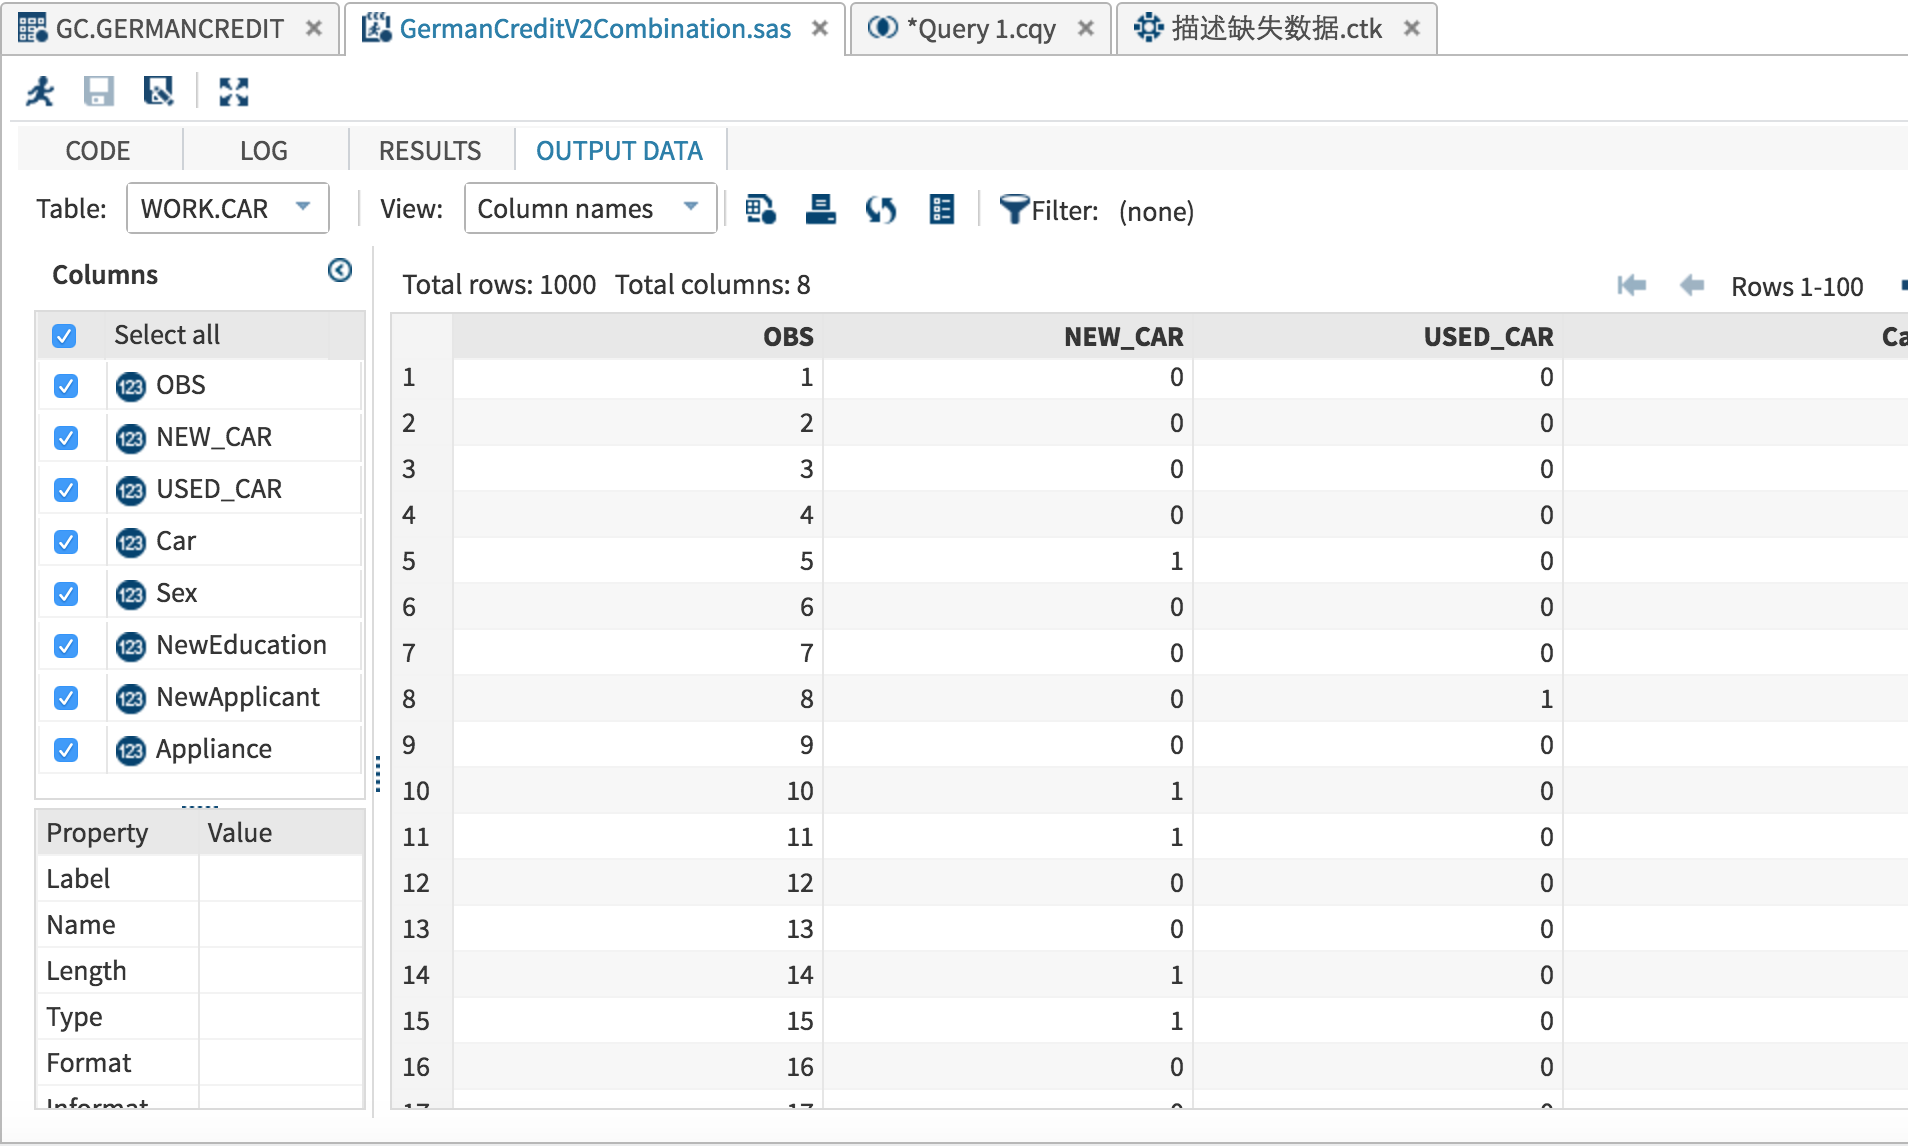Uncheck the Select all checkbox
The width and height of the screenshot is (1908, 1146).
pos(66,336)
